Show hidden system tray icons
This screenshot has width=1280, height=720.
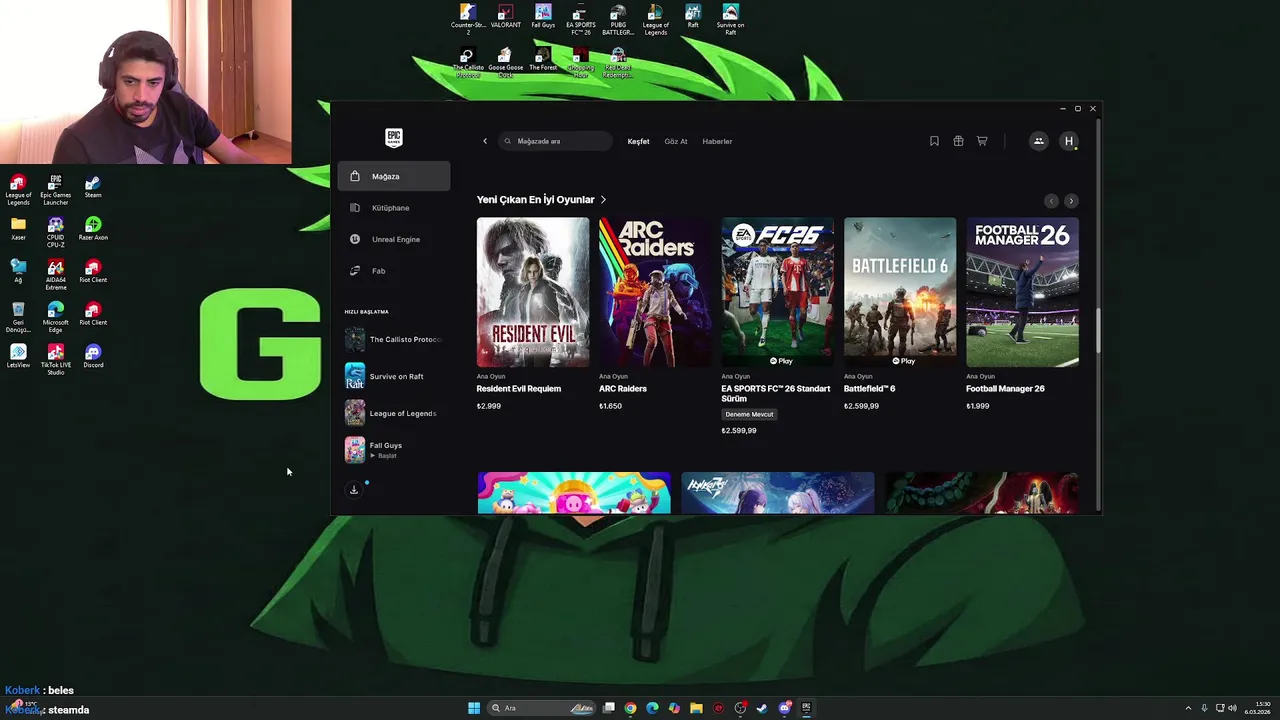point(1188,708)
